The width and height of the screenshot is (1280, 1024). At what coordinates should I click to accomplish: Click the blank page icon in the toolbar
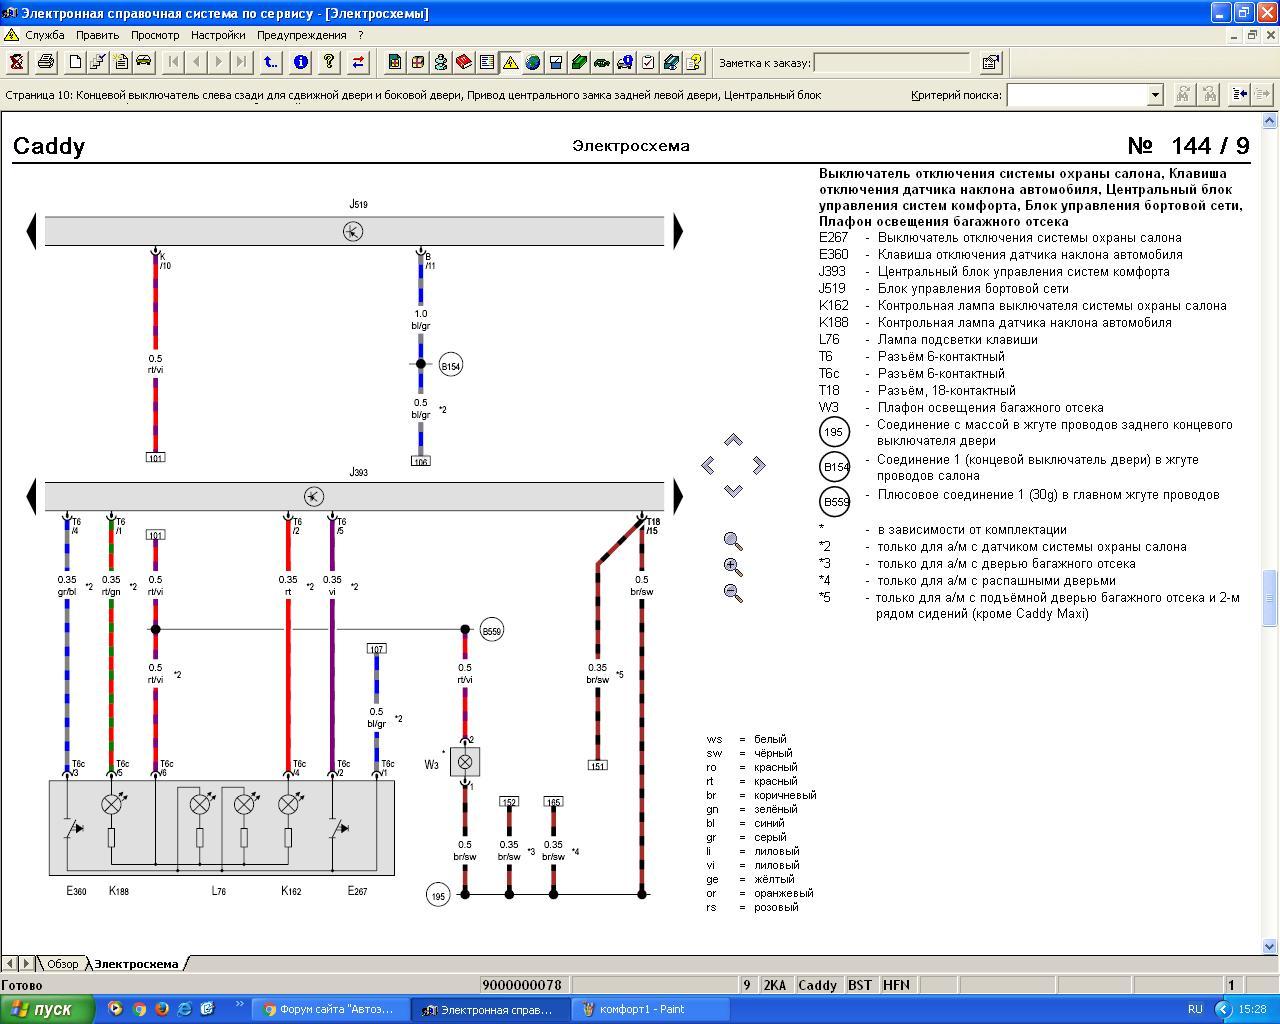point(75,62)
